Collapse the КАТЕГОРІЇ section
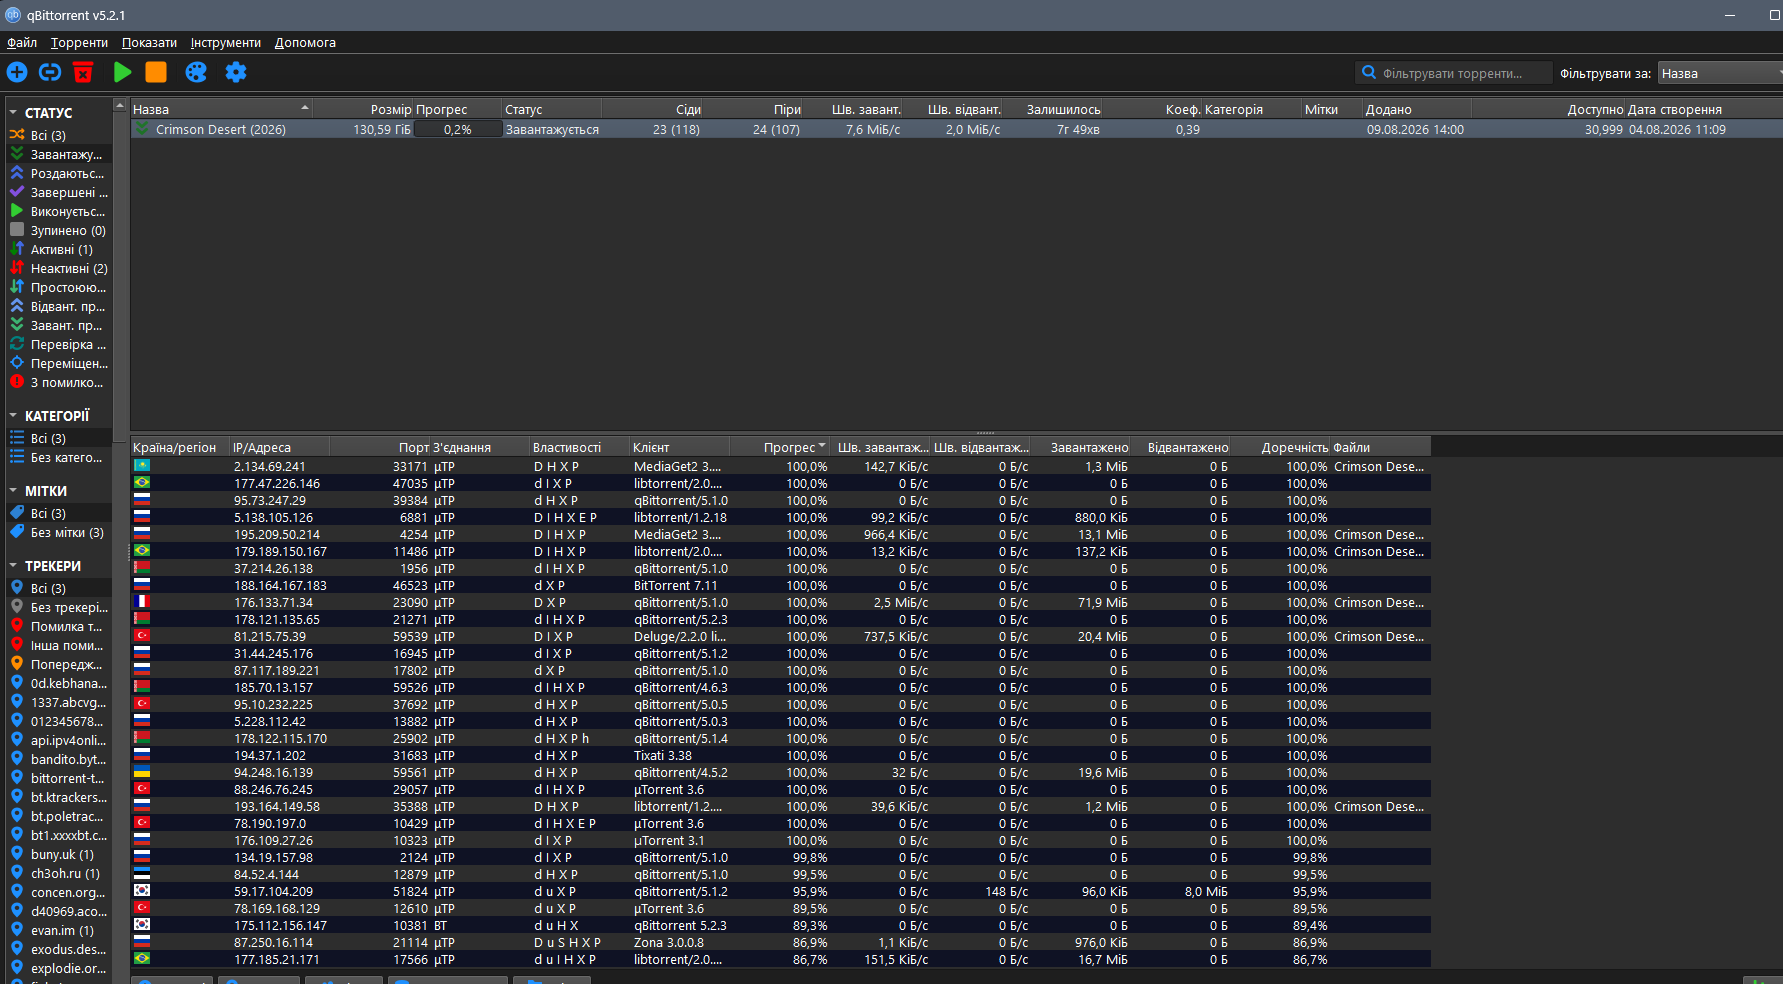Viewport: 1783px width, 984px height. [x=13, y=416]
